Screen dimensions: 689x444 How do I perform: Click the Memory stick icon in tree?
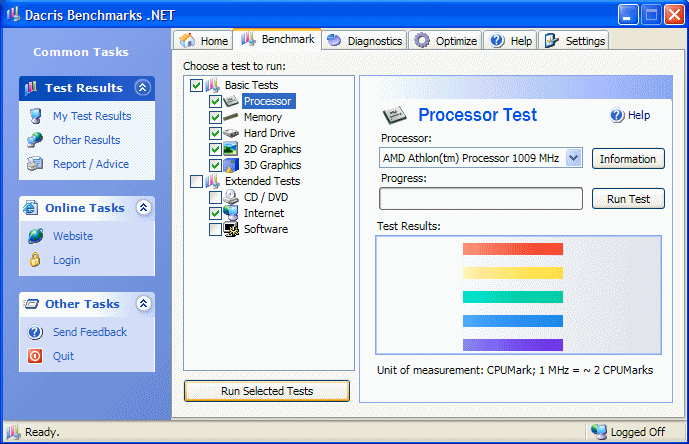pyautogui.click(x=231, y=117)
